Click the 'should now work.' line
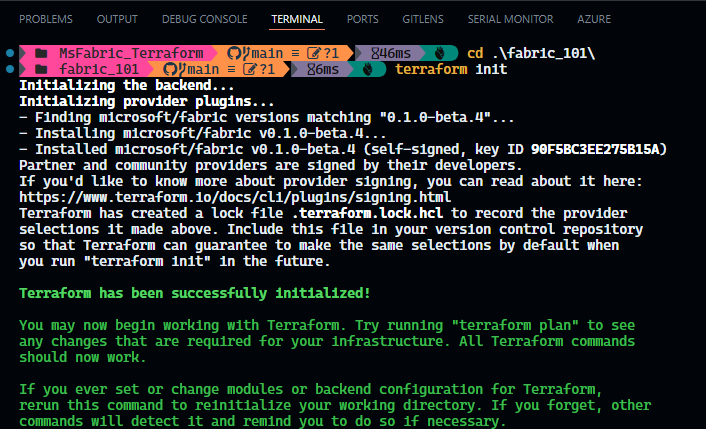Viewport: 706px width, 429px height. (83, 357)
